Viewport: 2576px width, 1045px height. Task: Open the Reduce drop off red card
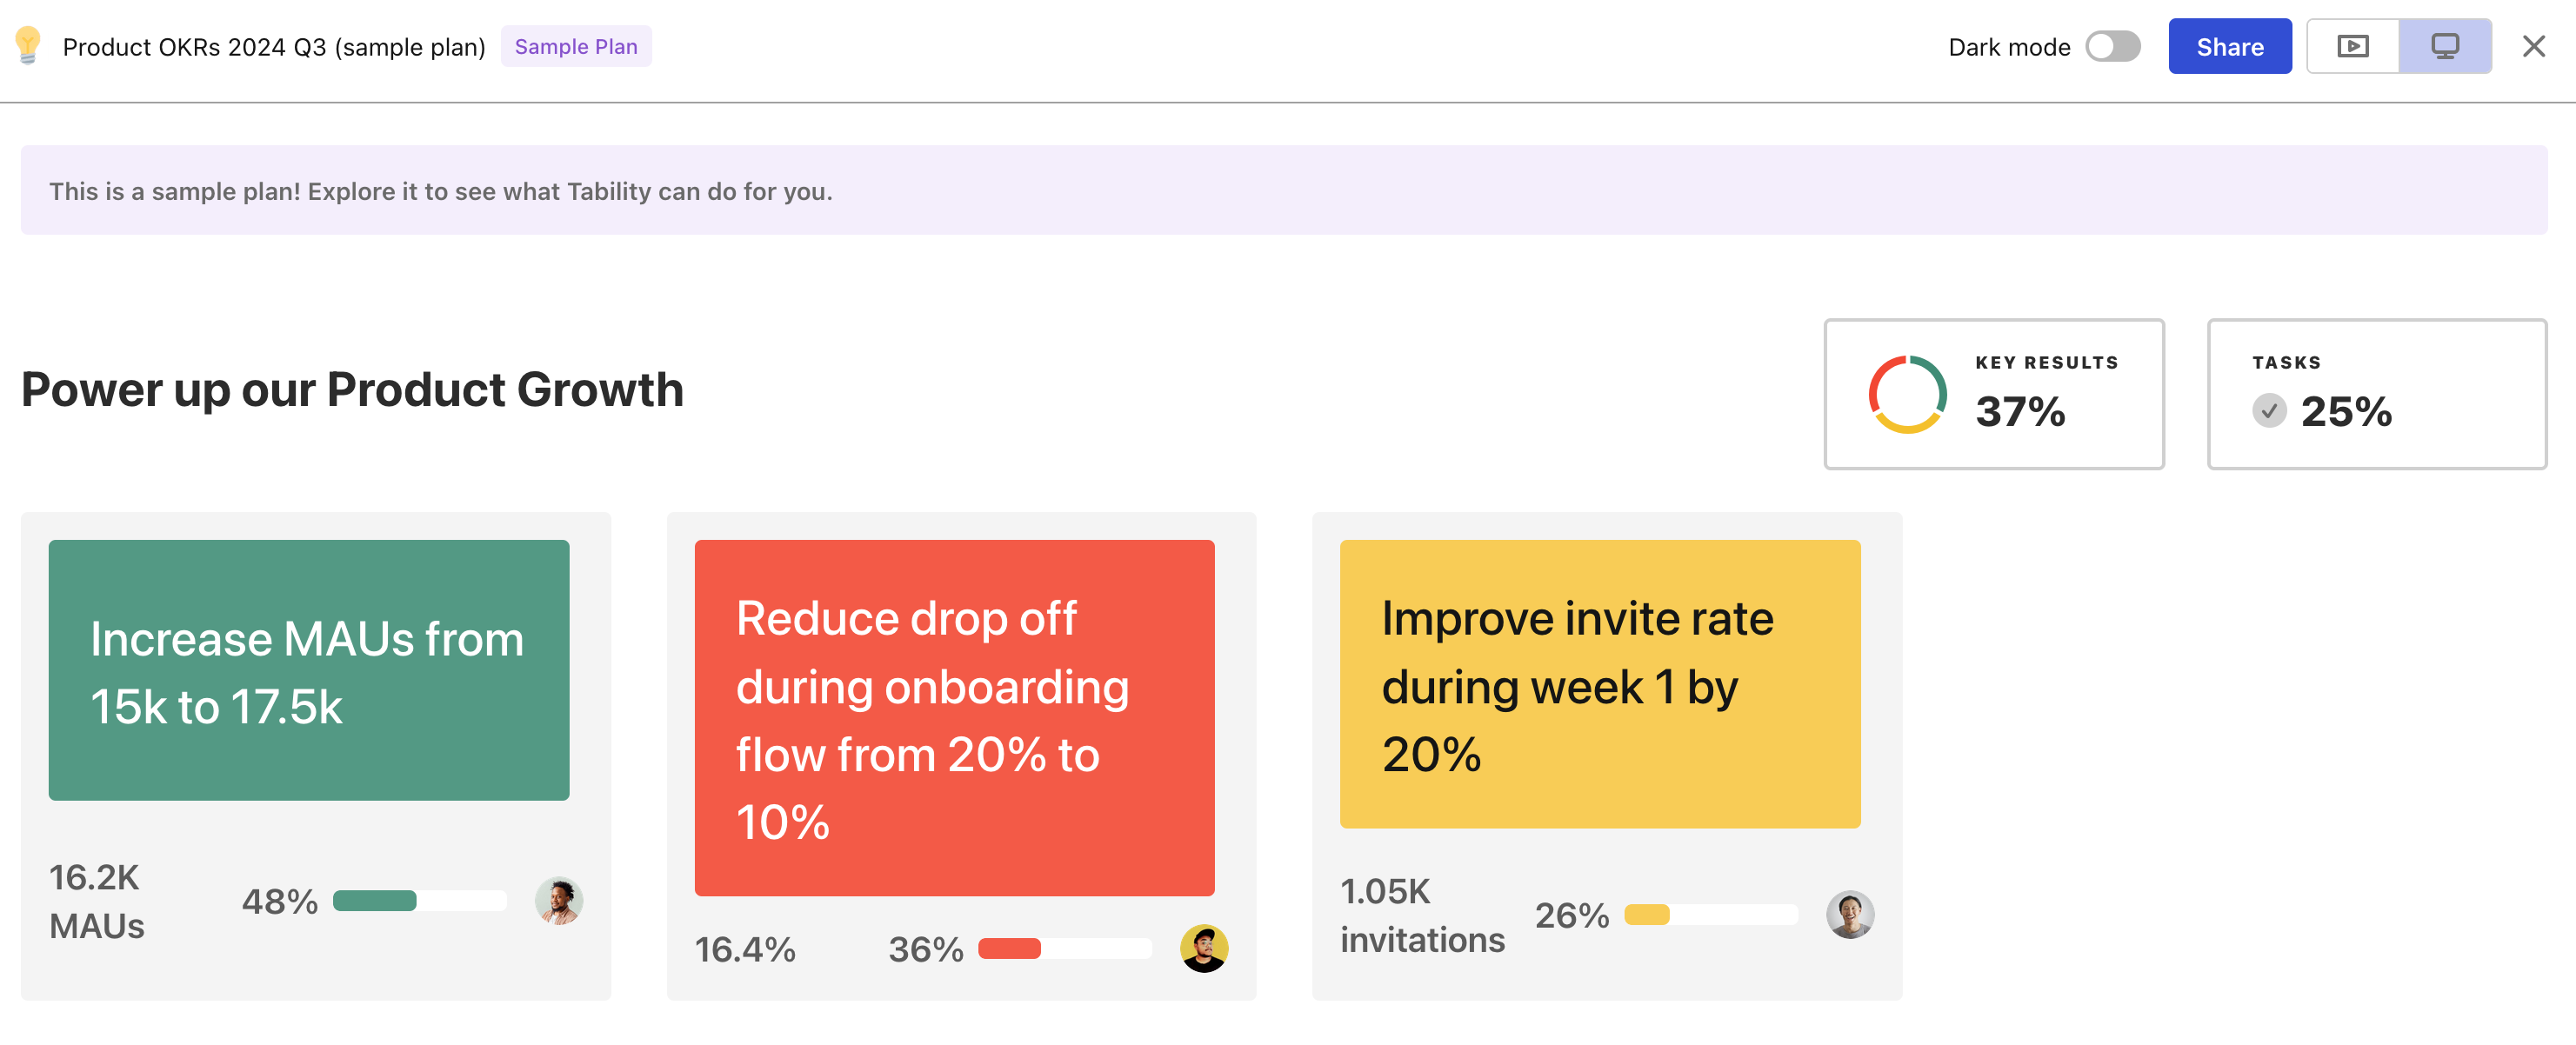coord(954,717)
